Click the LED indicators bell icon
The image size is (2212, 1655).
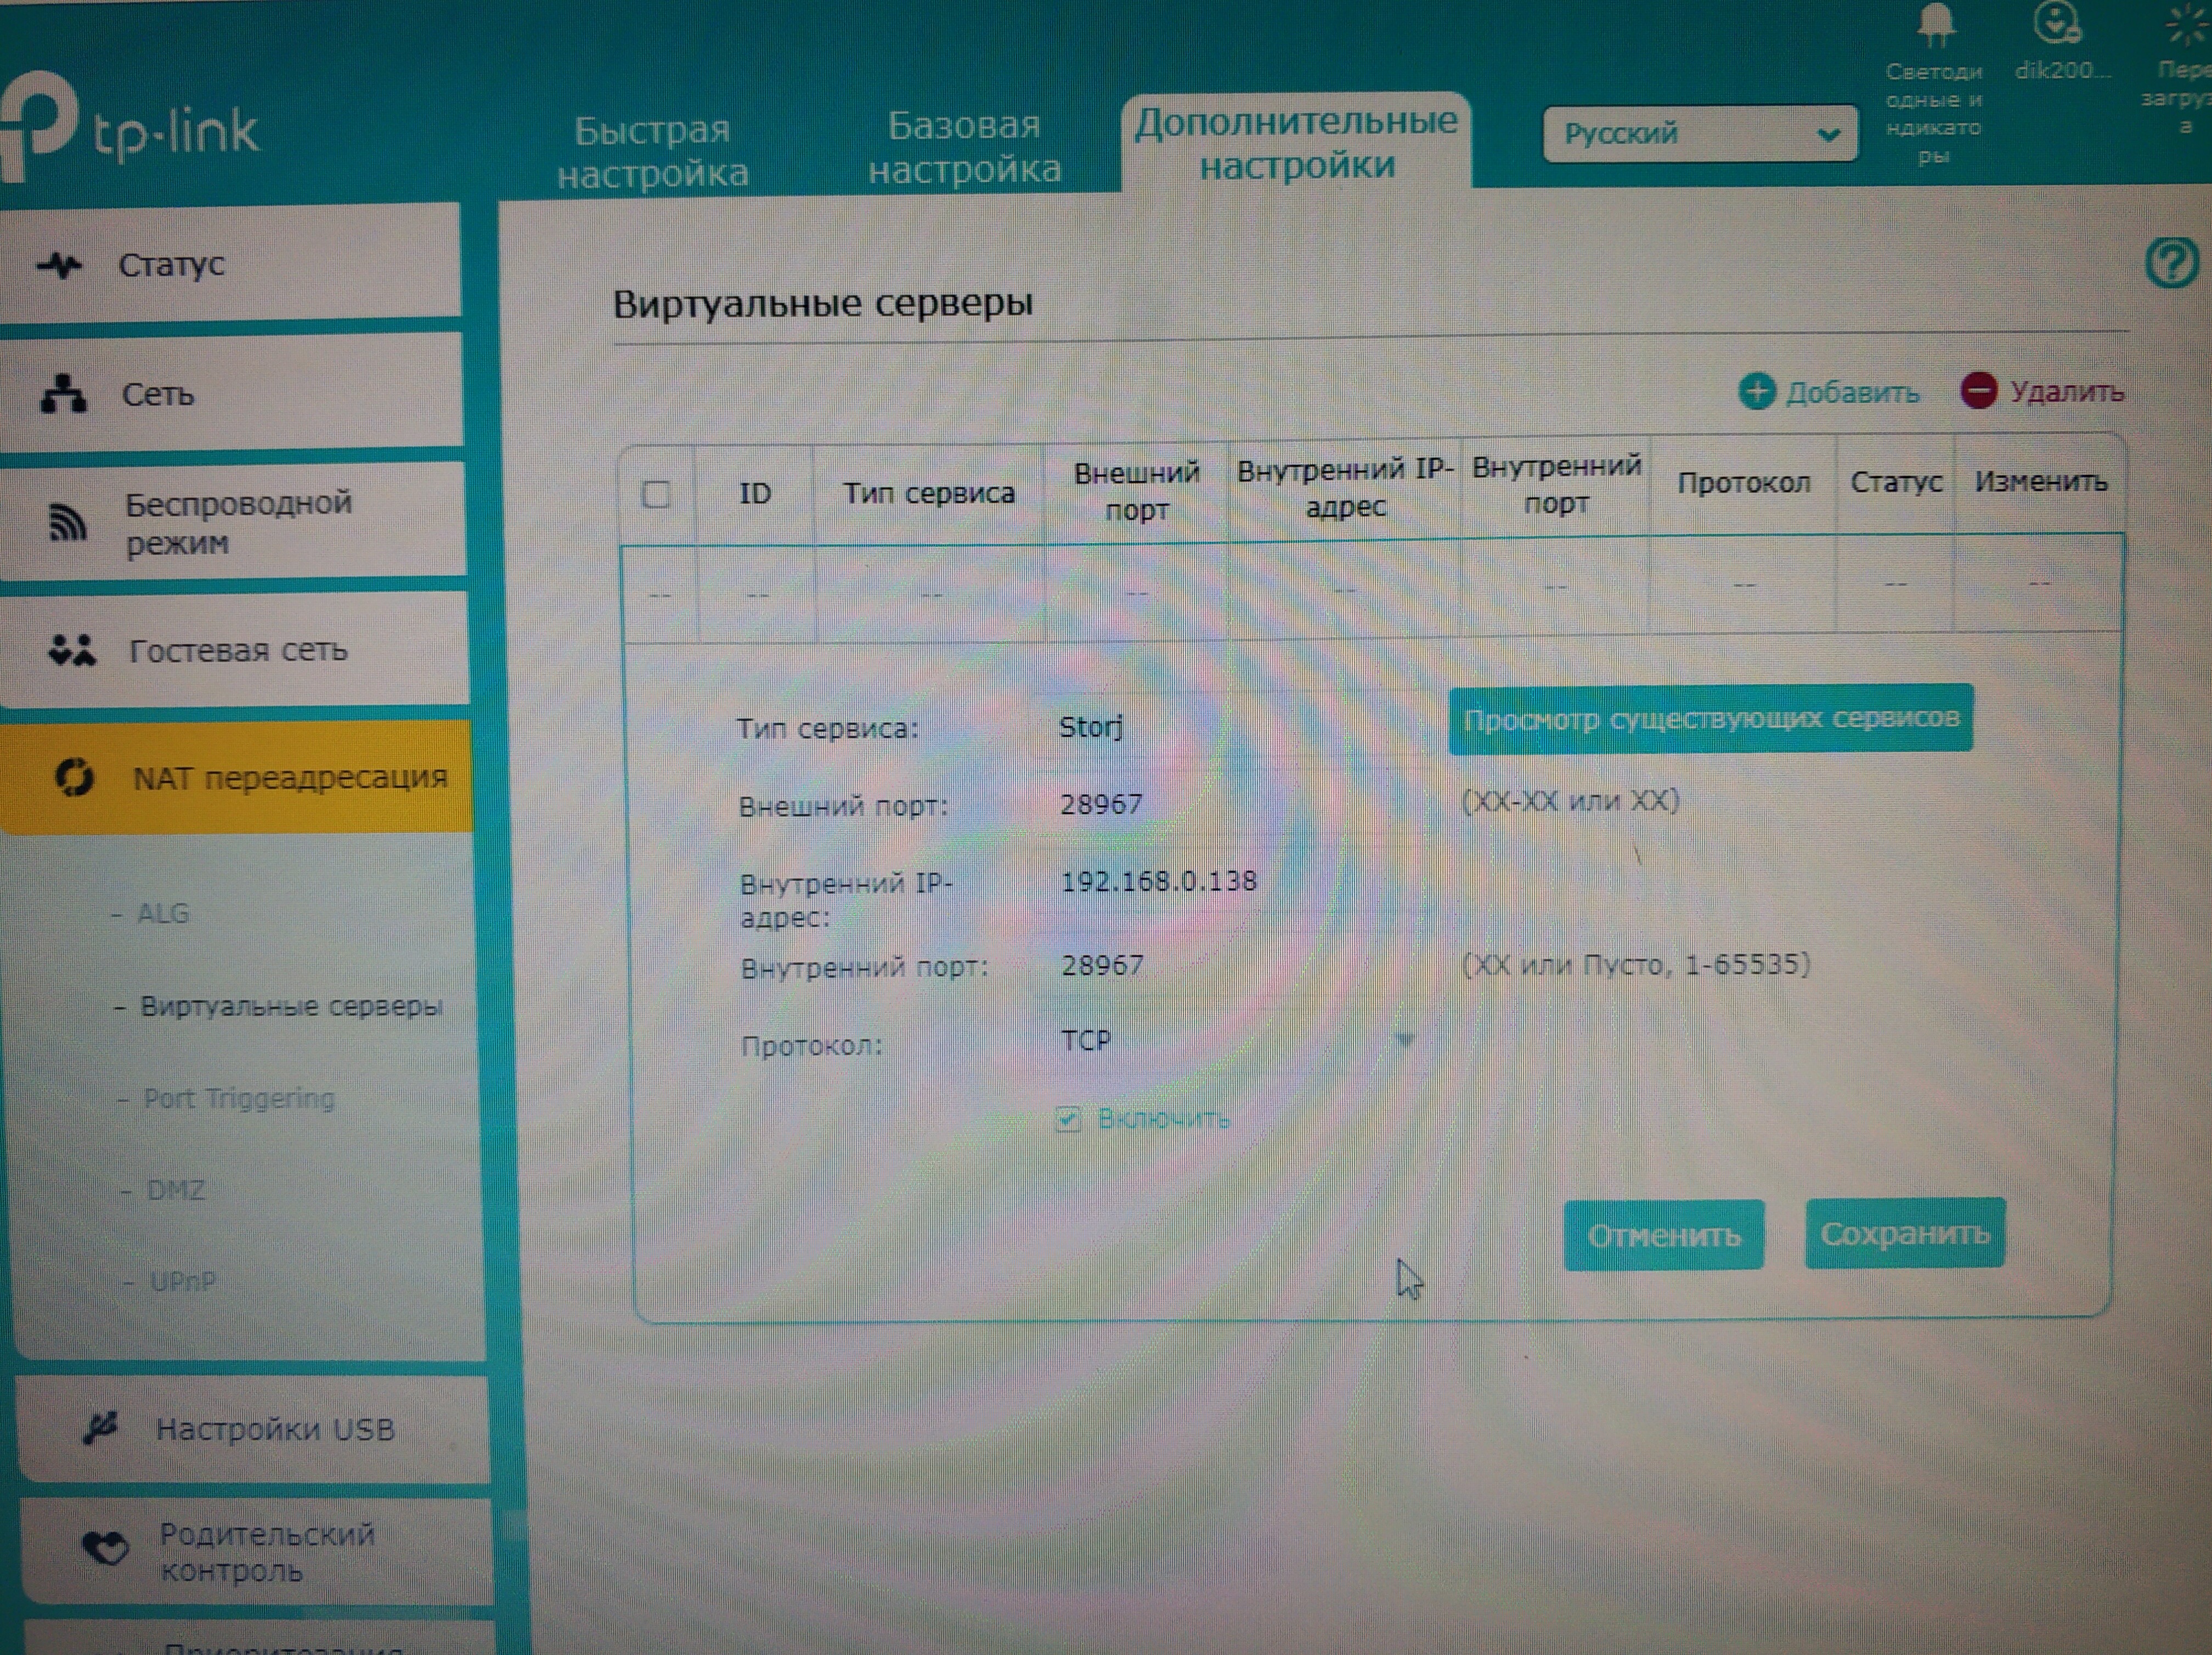click(1935, 25)
